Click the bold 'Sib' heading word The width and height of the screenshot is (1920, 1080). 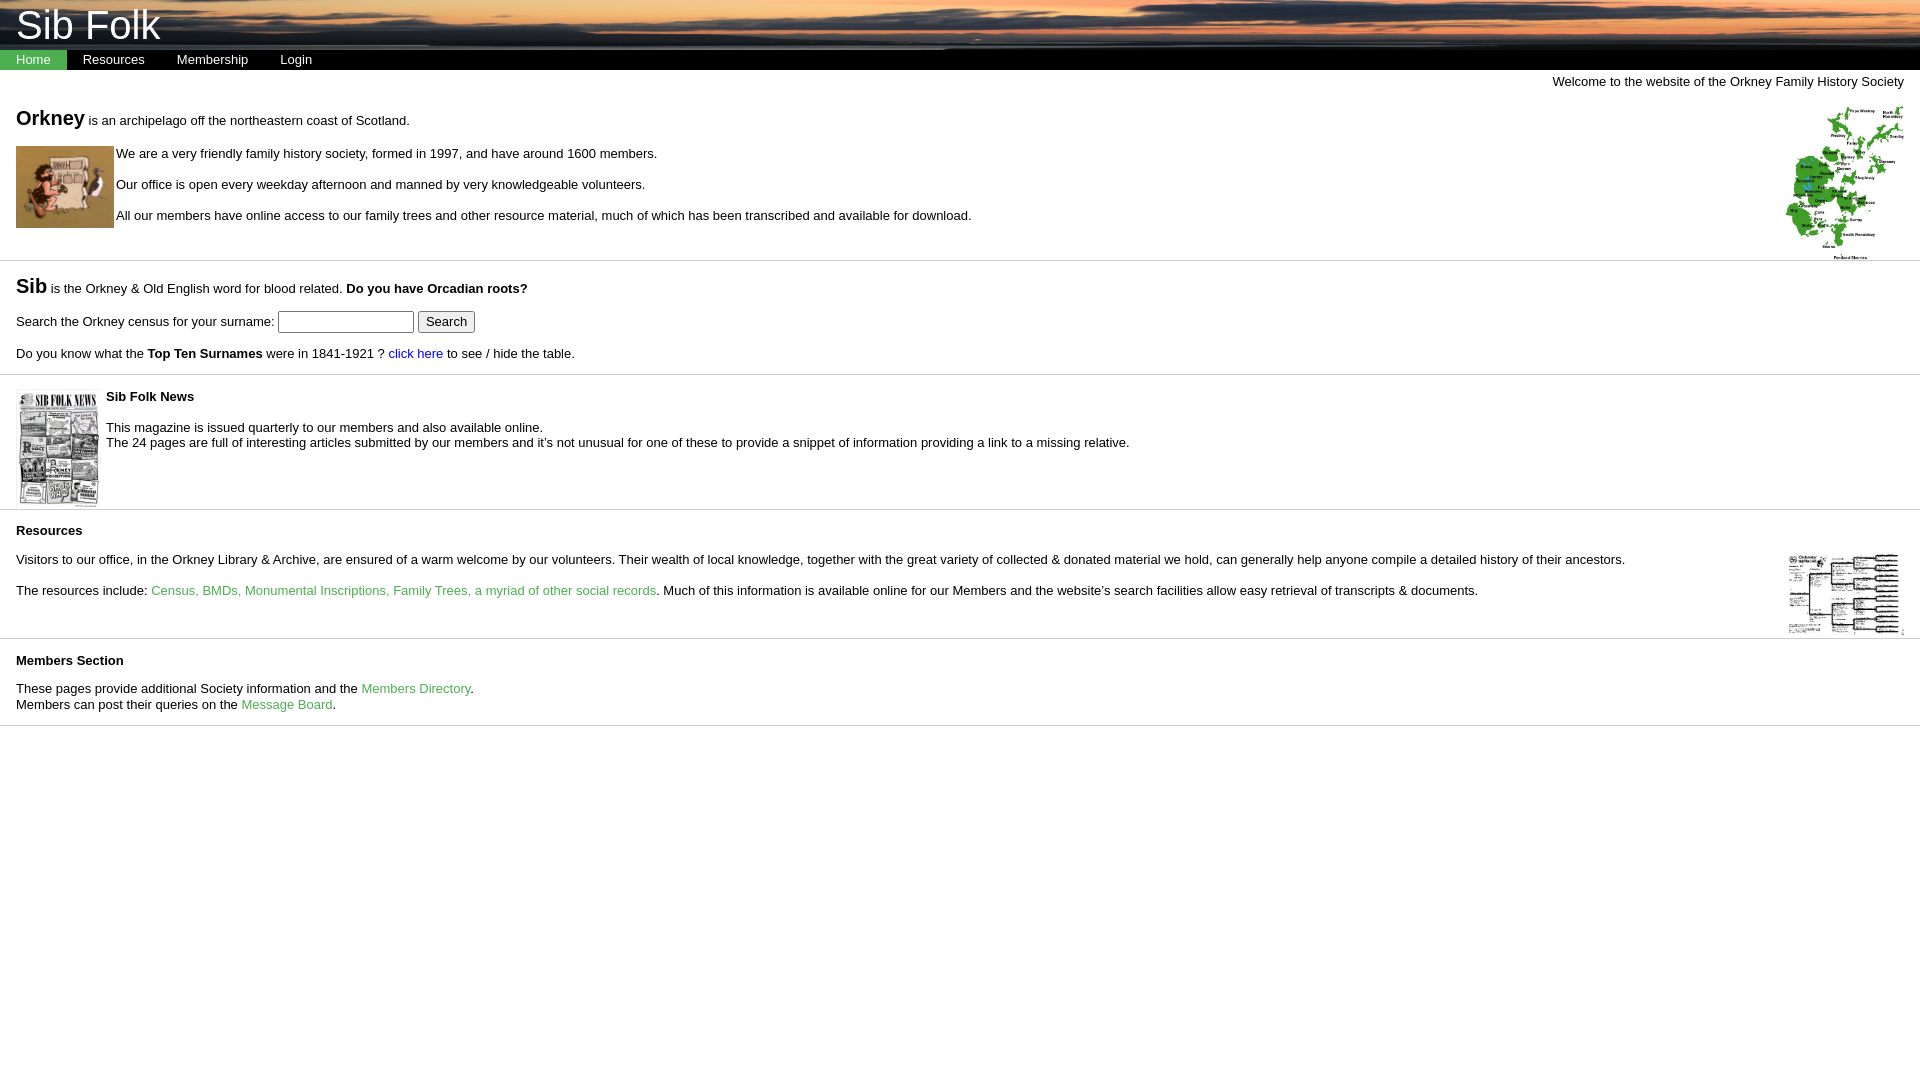pyautogui.click(x=31, y=286)
